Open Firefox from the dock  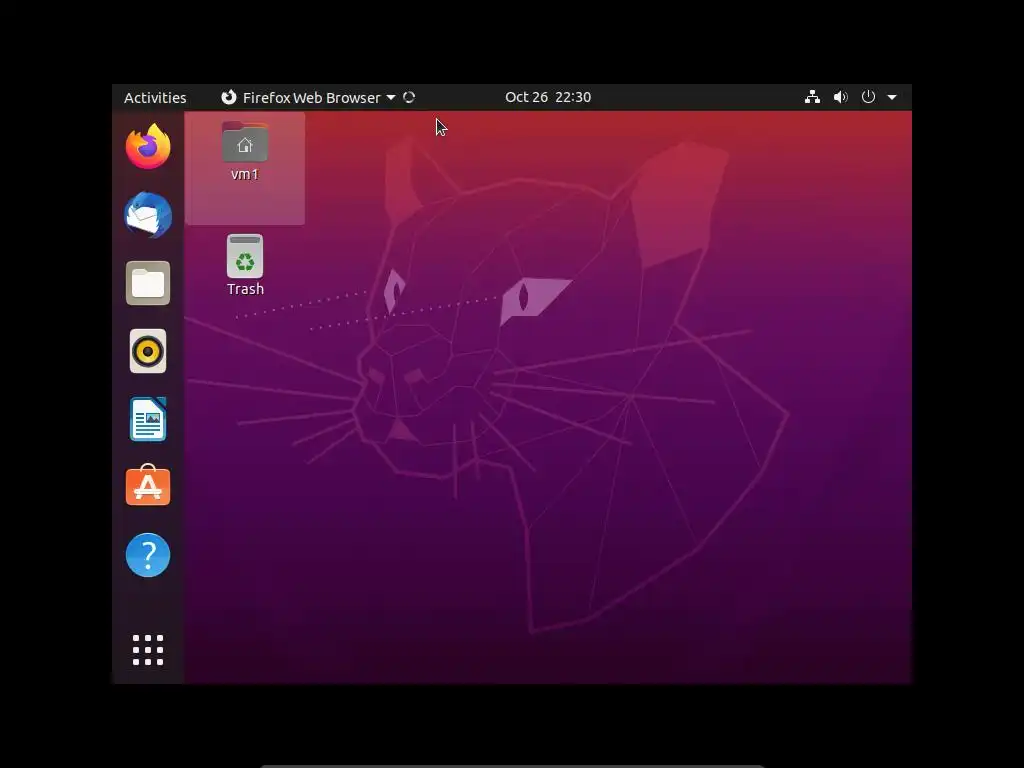148,146
